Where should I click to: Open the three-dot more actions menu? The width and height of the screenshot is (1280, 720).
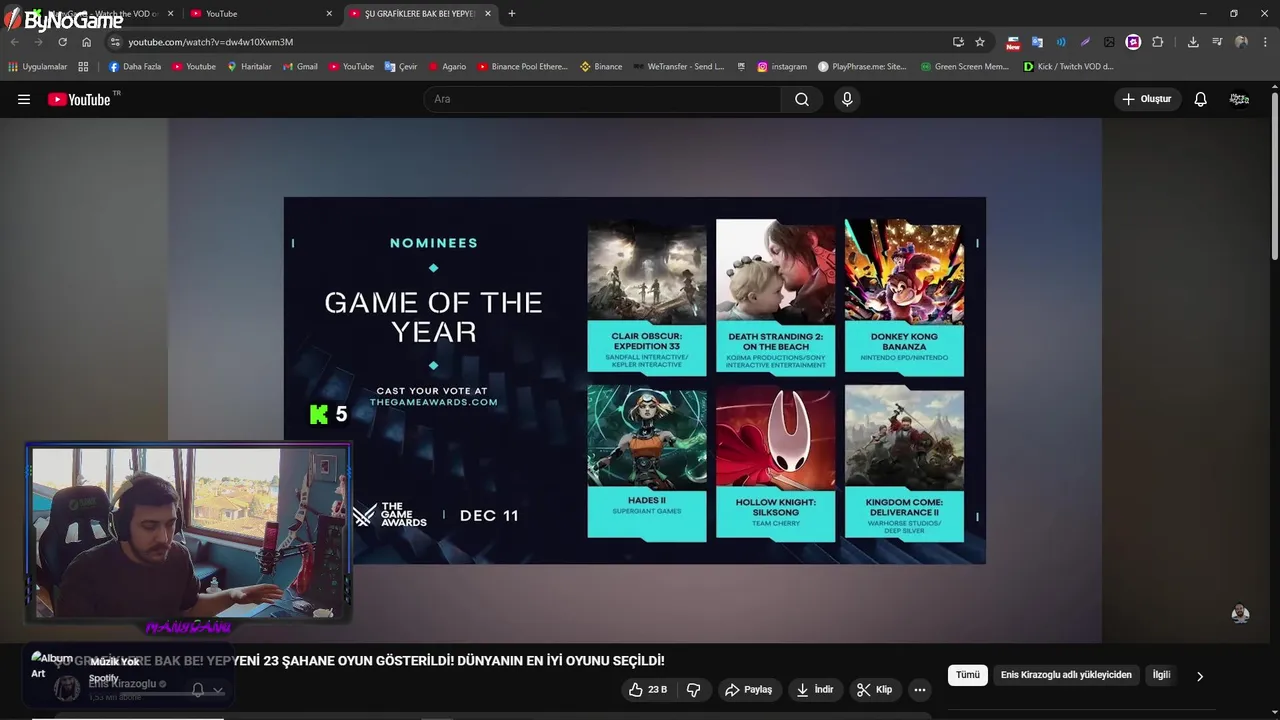pos(920,690)
